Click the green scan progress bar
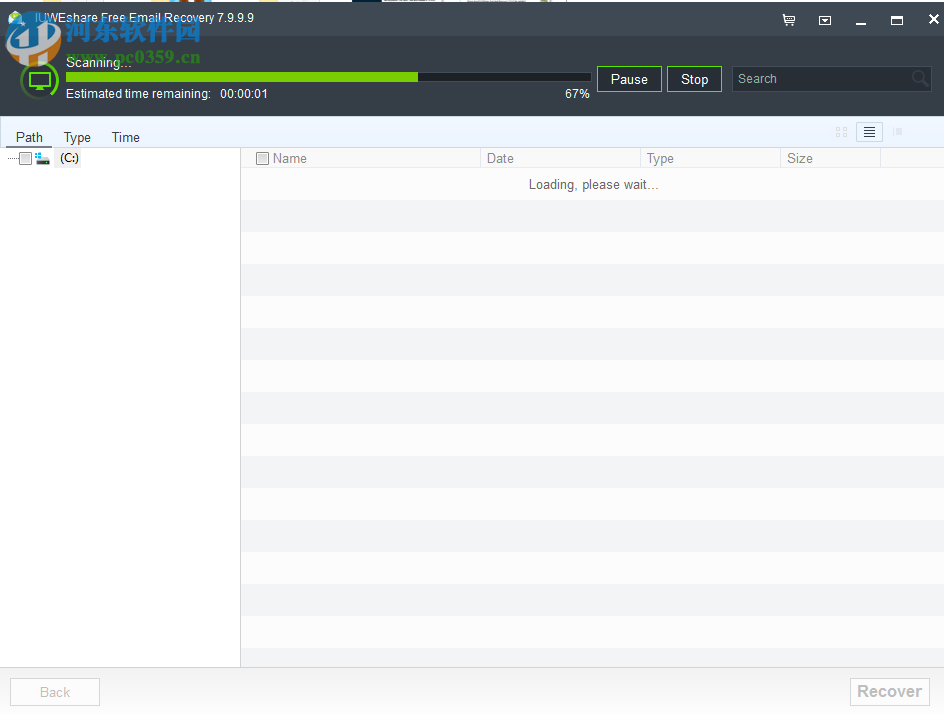 (x=240, y=77)
